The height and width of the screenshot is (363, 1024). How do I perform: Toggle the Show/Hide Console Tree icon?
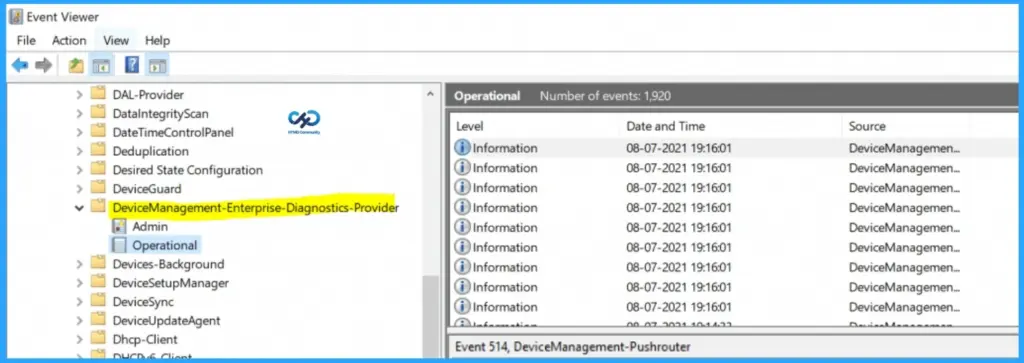101,65
